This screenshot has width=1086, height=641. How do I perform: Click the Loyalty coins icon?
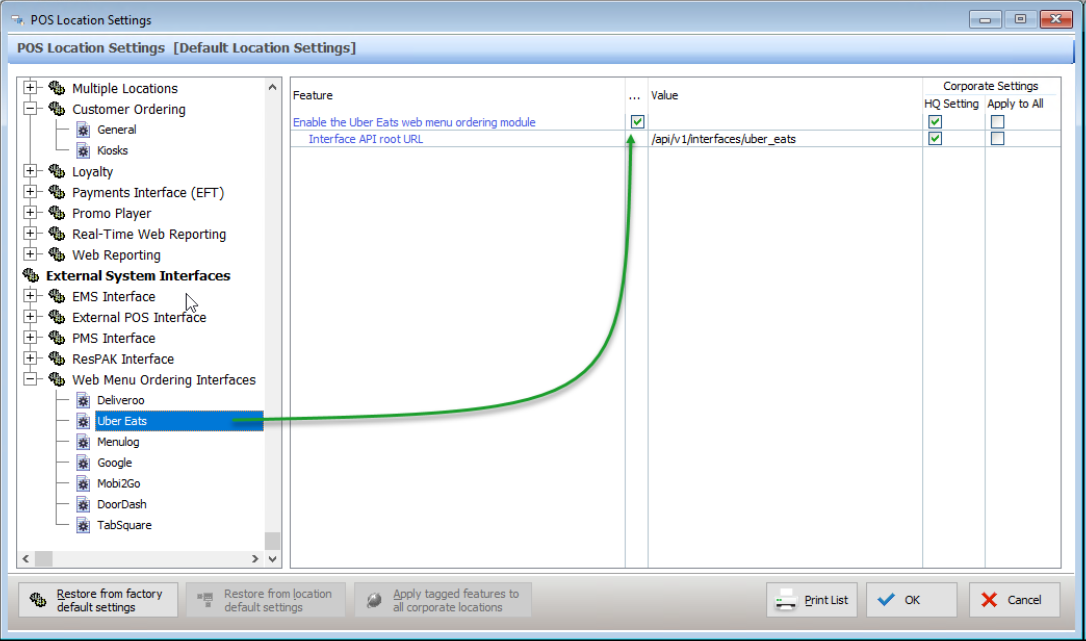tap(57, 172)
